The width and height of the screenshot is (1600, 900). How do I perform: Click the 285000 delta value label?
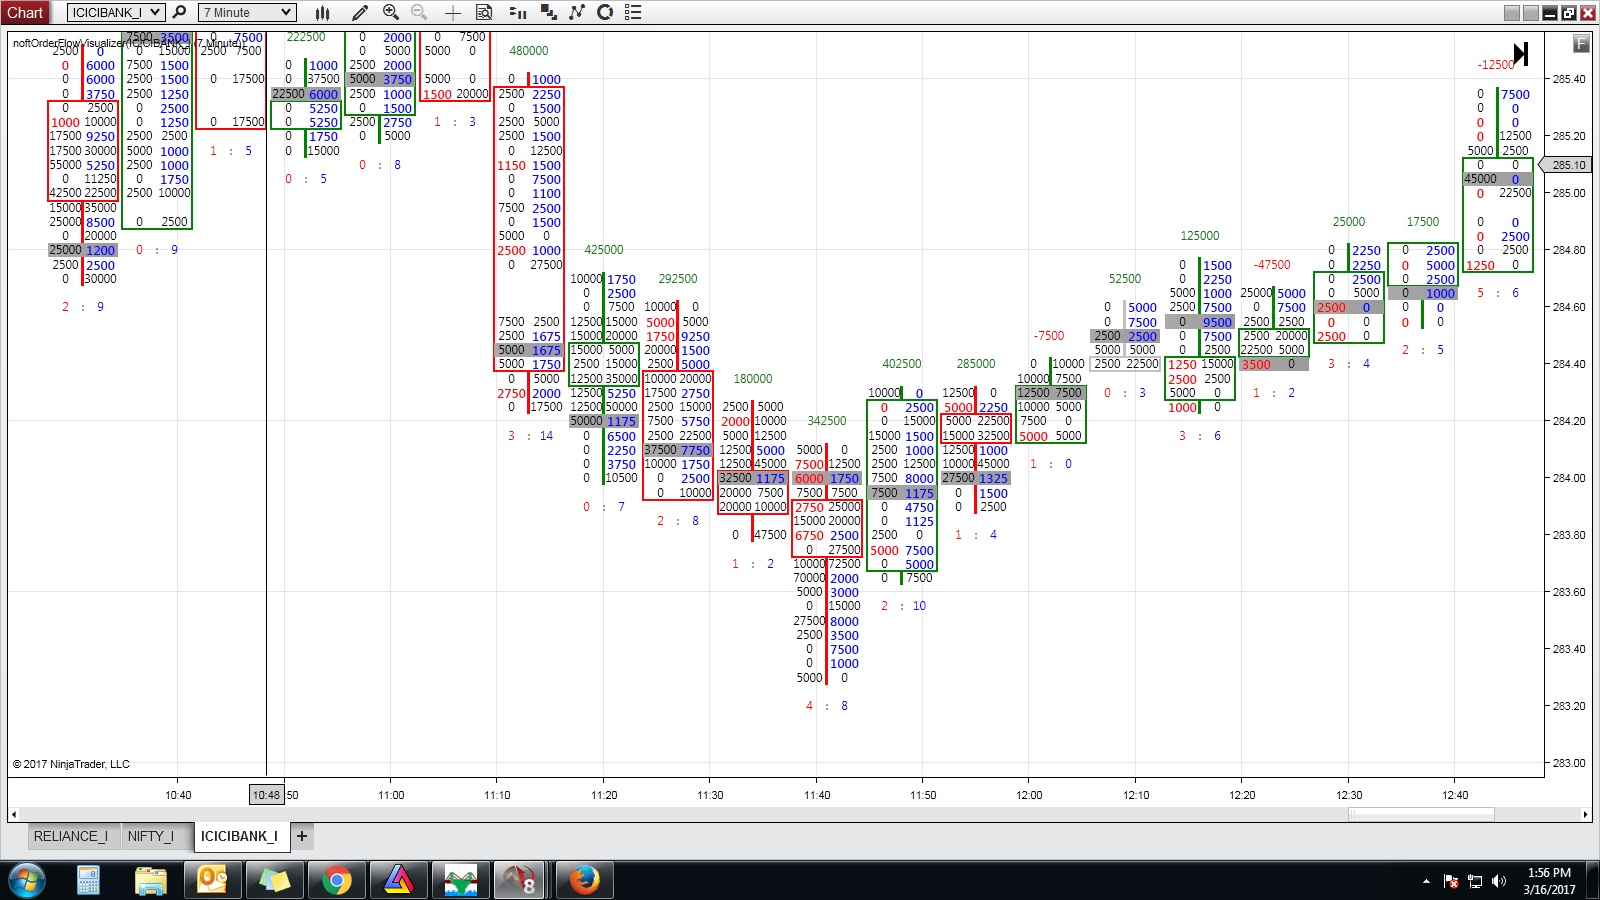pos(976,364)
